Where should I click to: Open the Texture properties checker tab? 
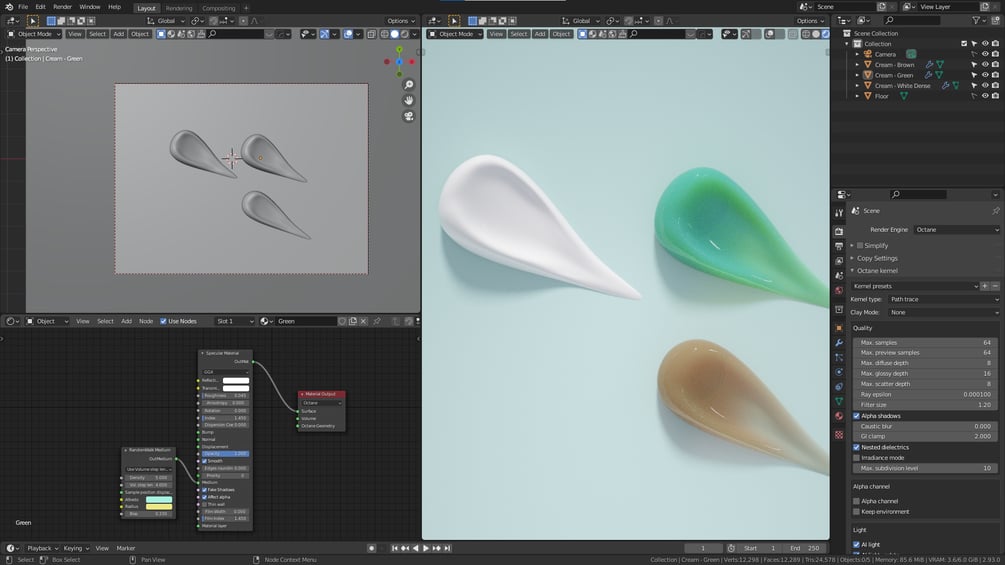(x=839, y=435)
